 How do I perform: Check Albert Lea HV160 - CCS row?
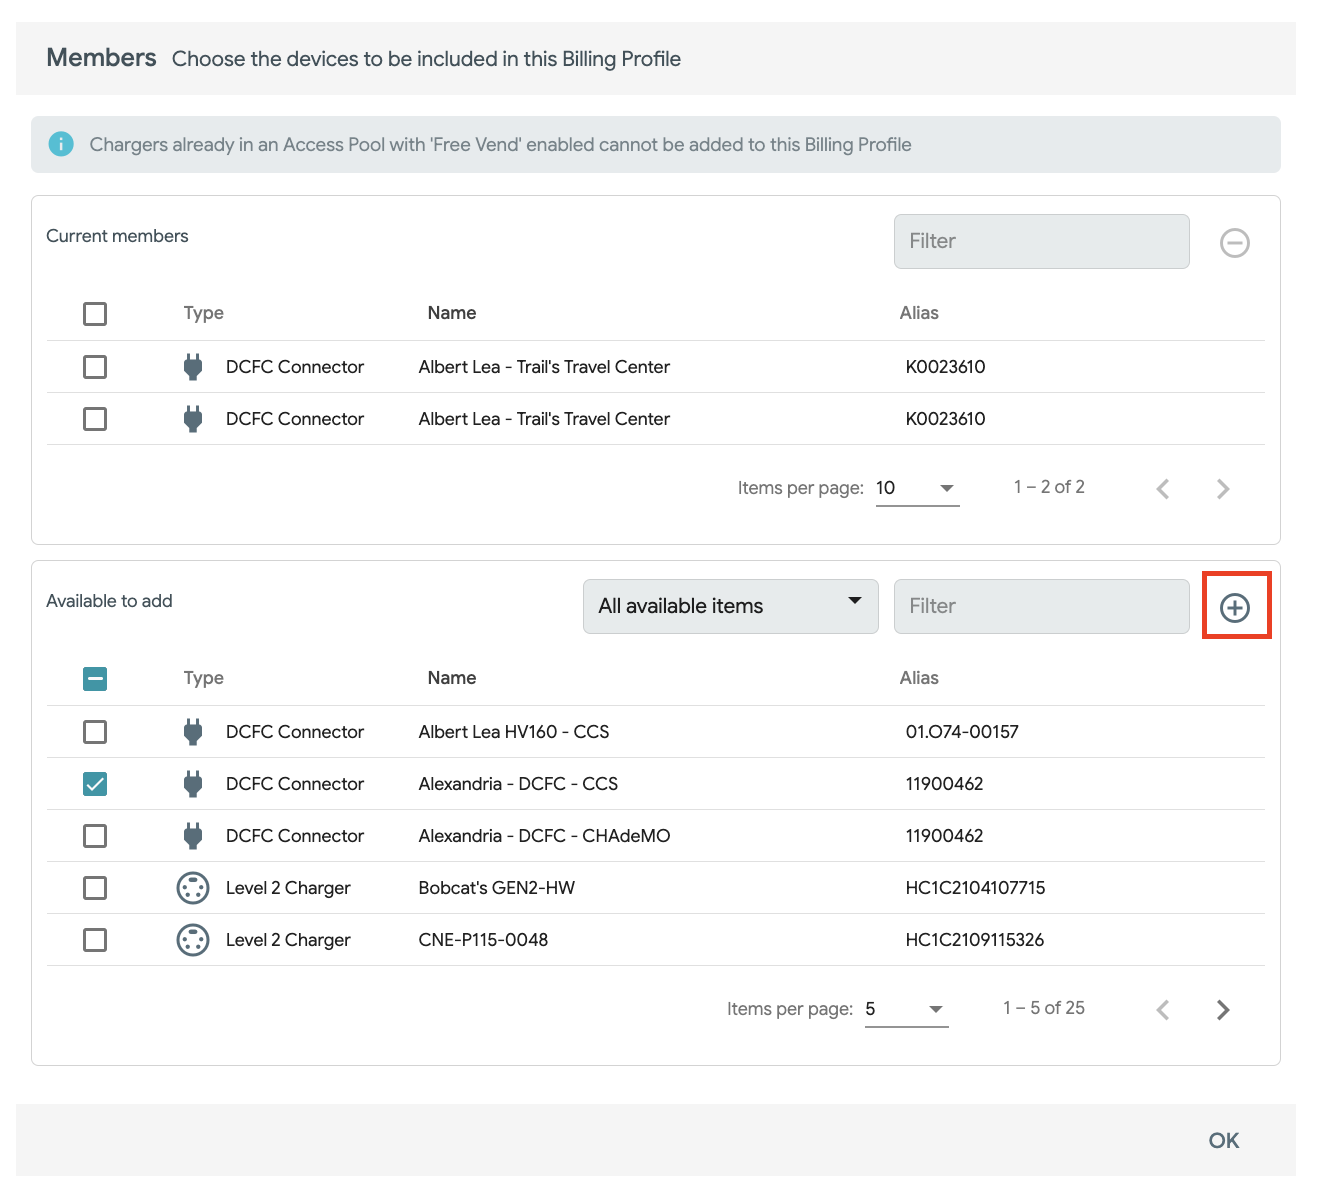95,732
